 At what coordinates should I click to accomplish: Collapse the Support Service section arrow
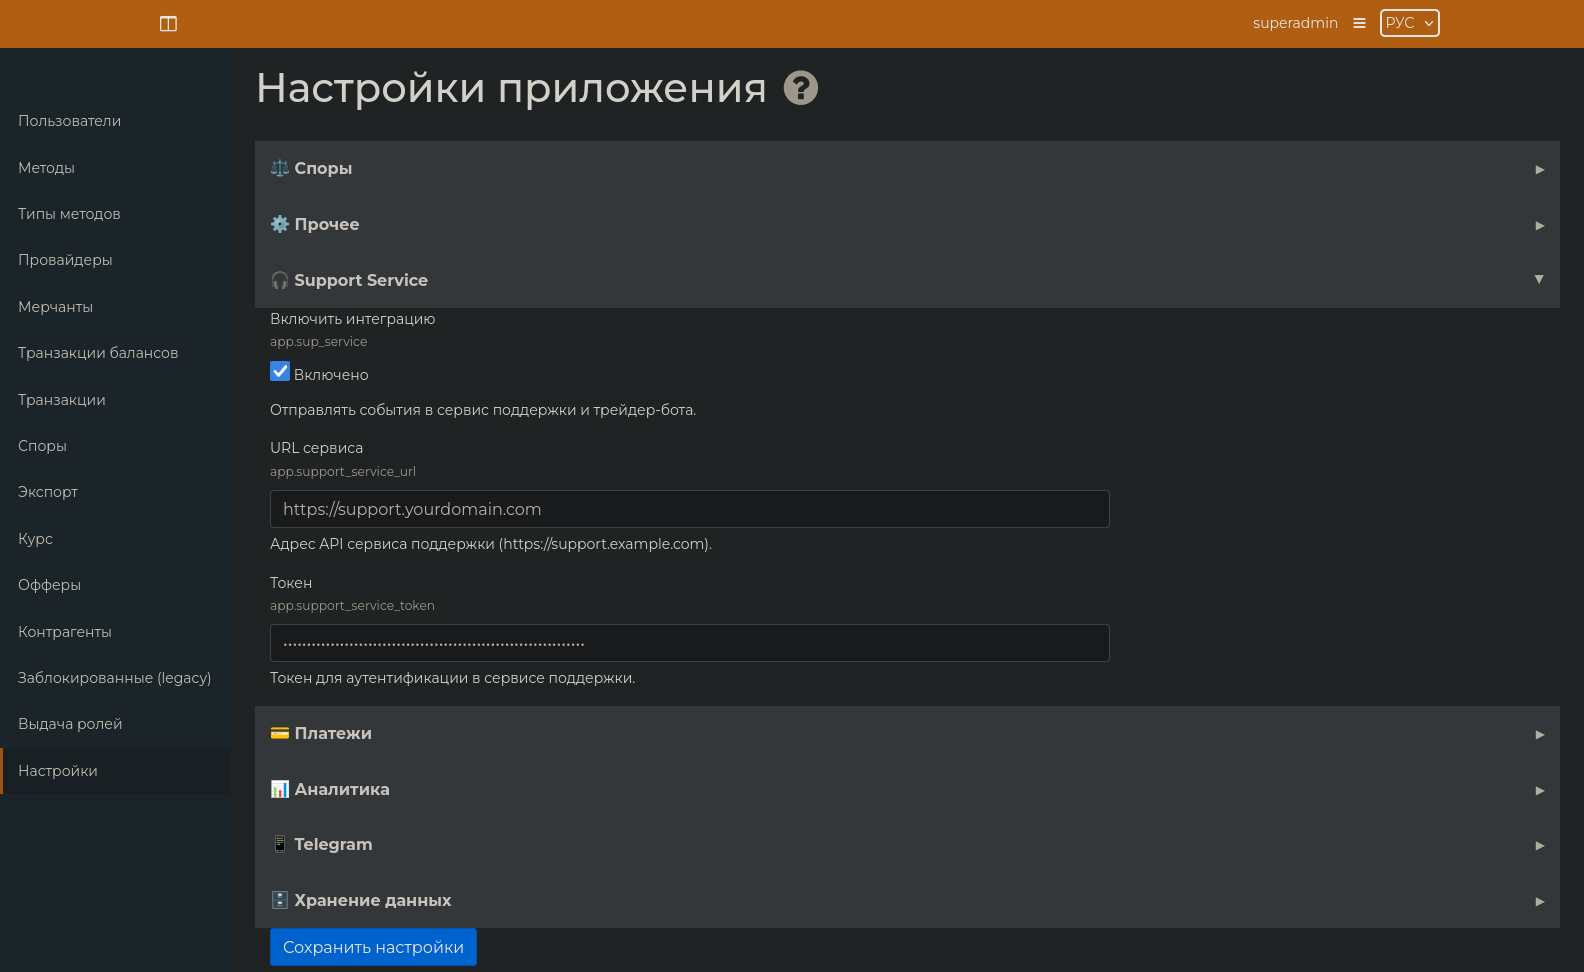point(1539,279)
